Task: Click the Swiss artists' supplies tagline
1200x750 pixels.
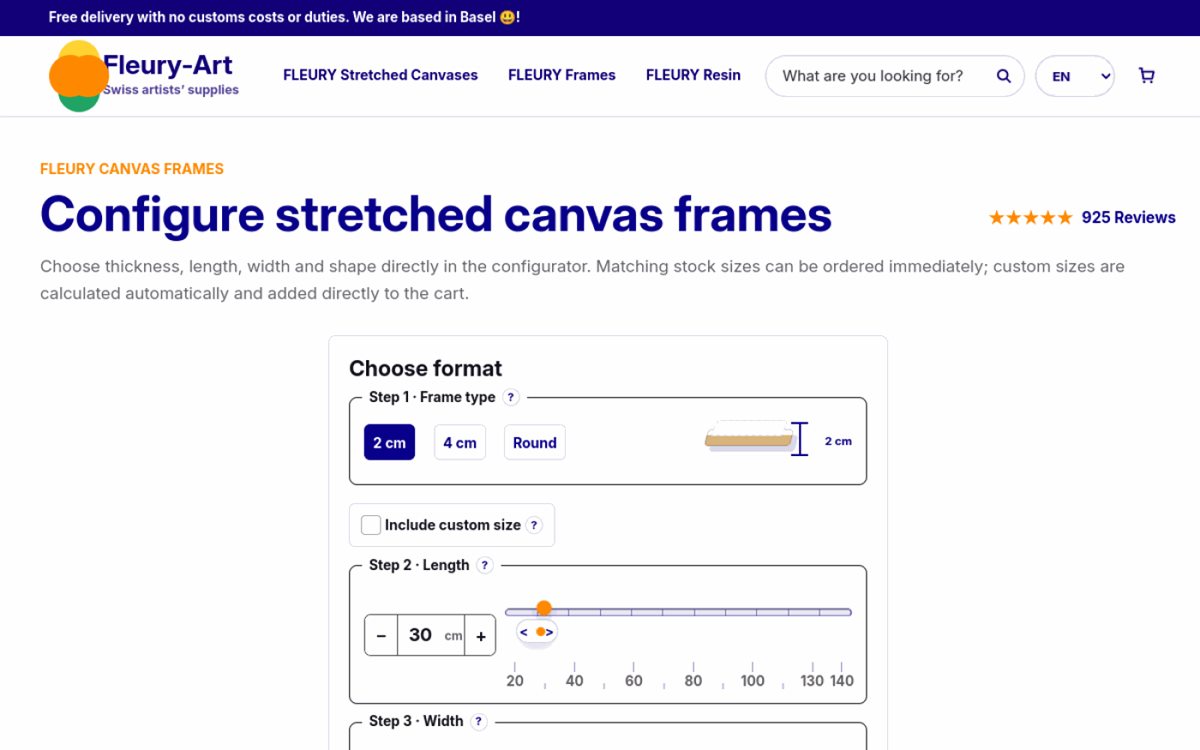Action: (x=171, y=90)
